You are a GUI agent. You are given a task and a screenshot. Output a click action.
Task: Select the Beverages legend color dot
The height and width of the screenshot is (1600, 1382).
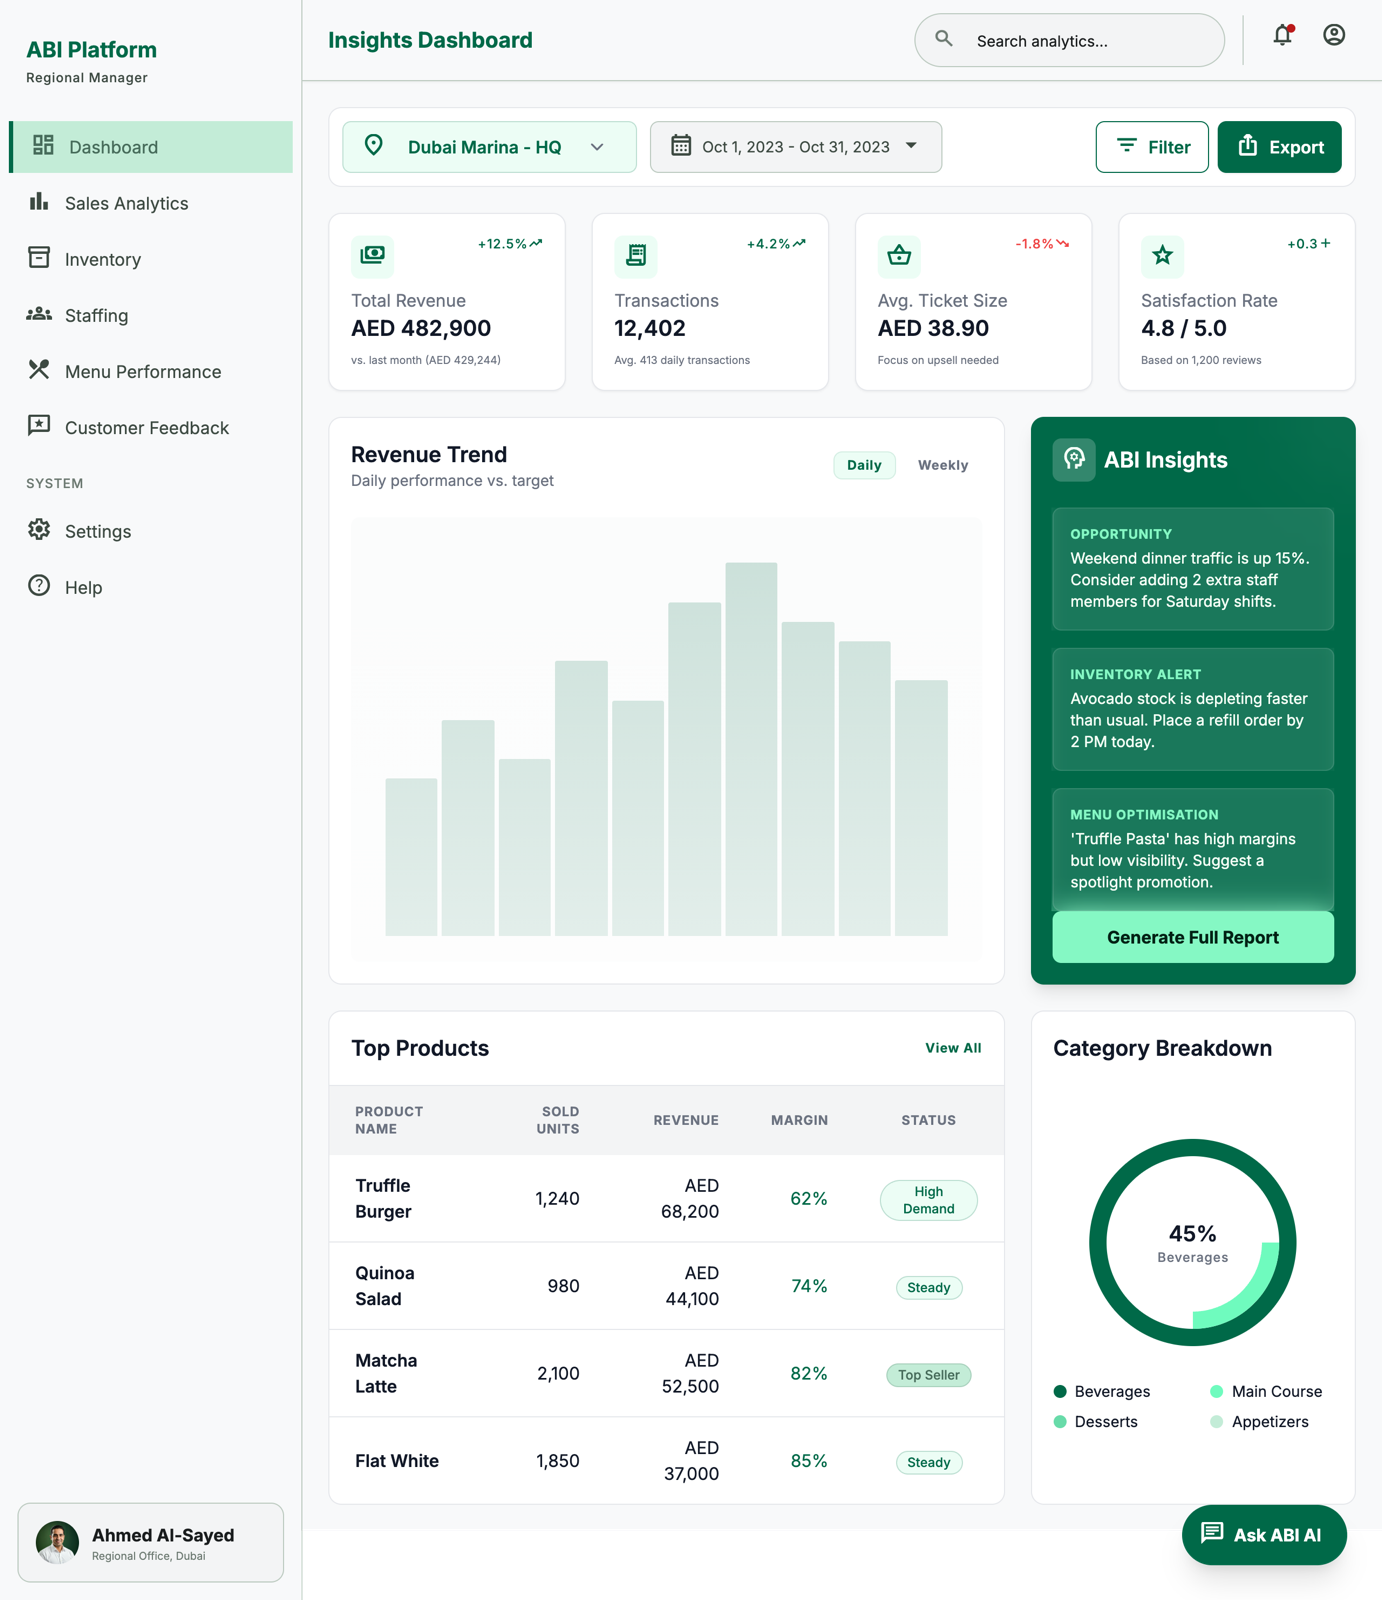[1060, 1391]
